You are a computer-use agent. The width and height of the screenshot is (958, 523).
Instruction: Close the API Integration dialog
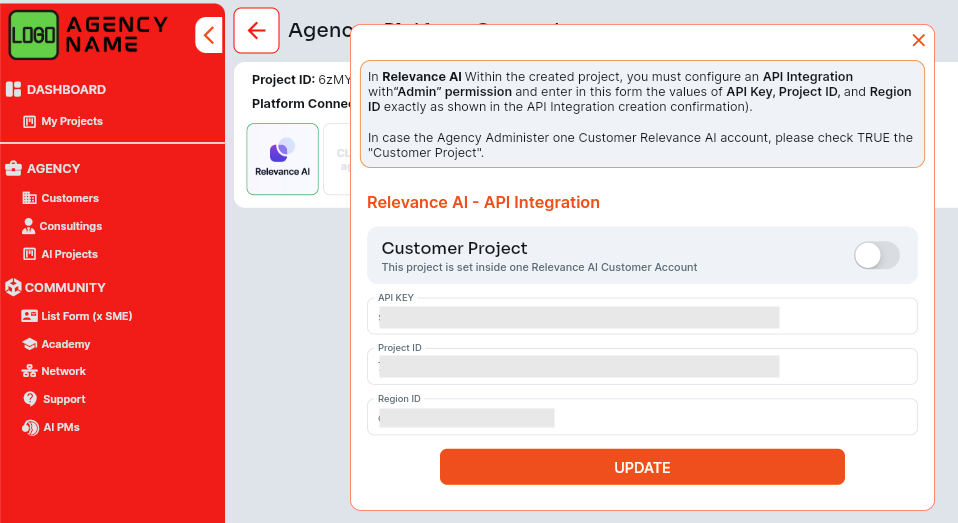(x=918, y=40)
